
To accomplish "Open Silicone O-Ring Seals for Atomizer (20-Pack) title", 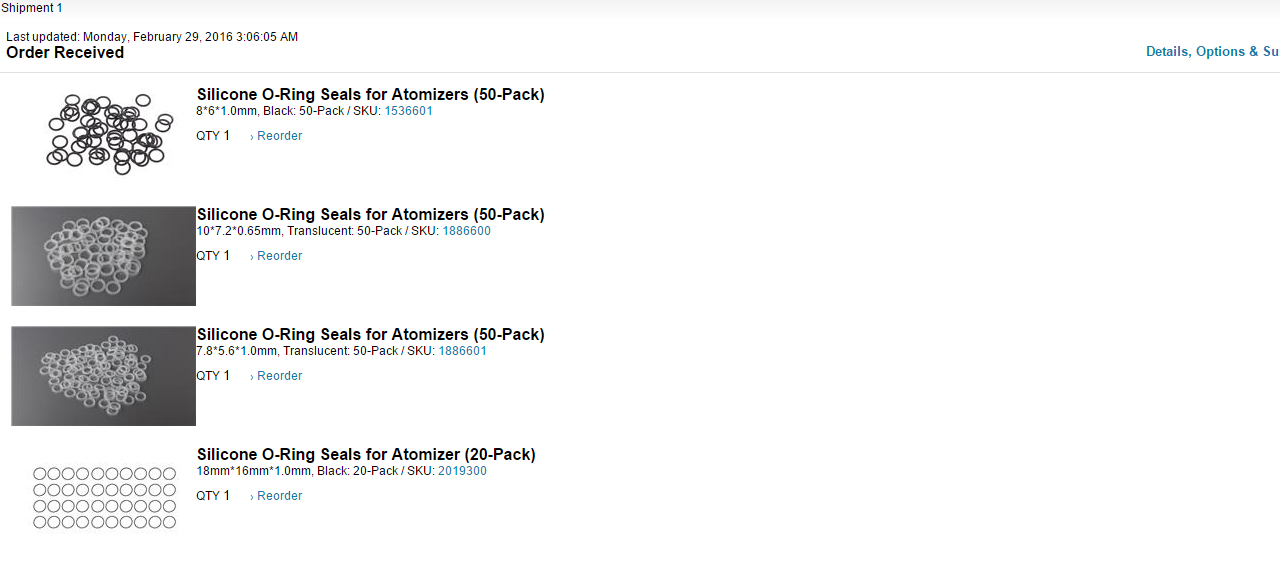I will [366, 455].
